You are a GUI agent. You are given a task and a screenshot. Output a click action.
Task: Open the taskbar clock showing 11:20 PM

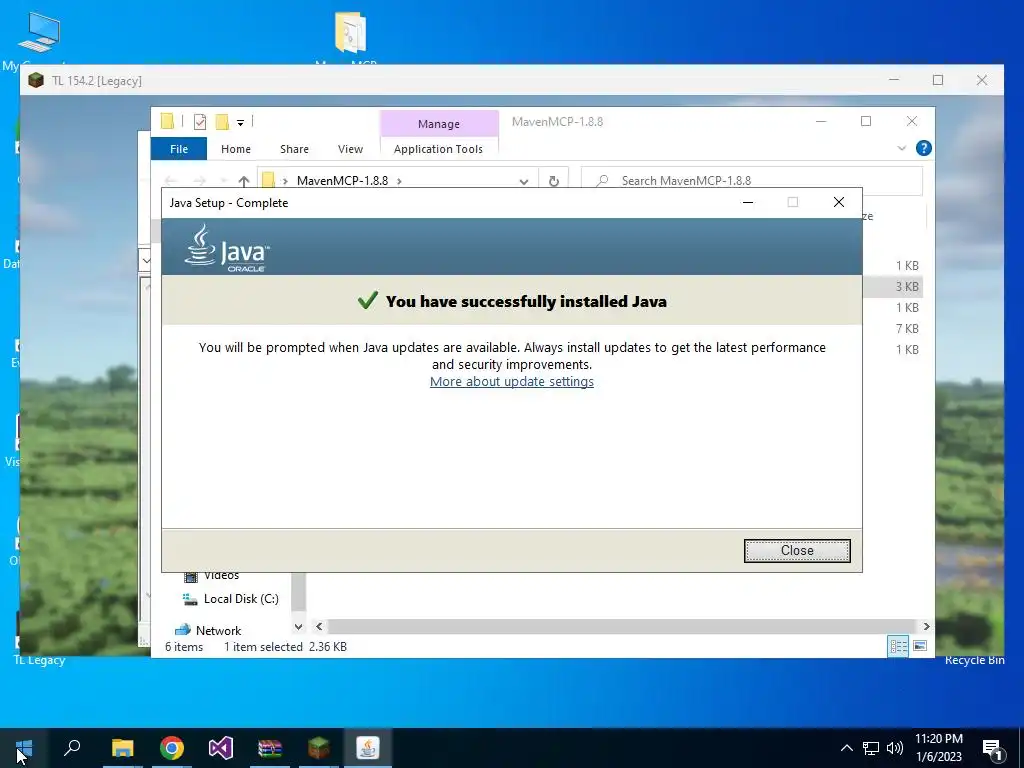point(938,748)
